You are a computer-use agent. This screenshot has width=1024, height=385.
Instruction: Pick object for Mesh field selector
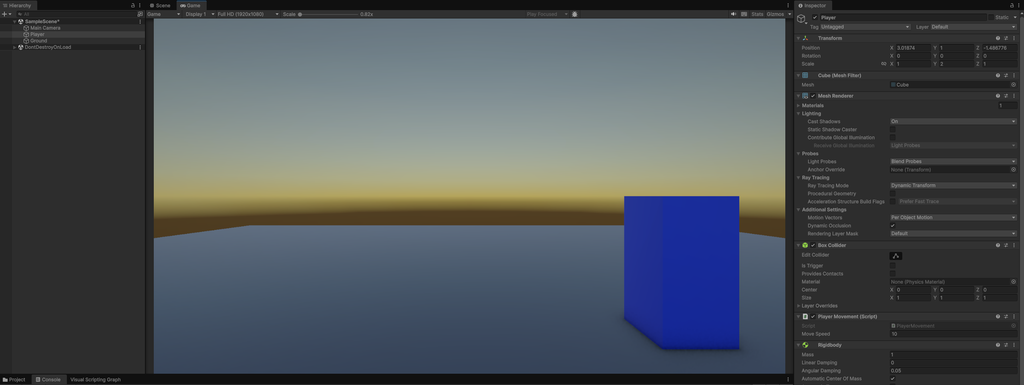1014,85
